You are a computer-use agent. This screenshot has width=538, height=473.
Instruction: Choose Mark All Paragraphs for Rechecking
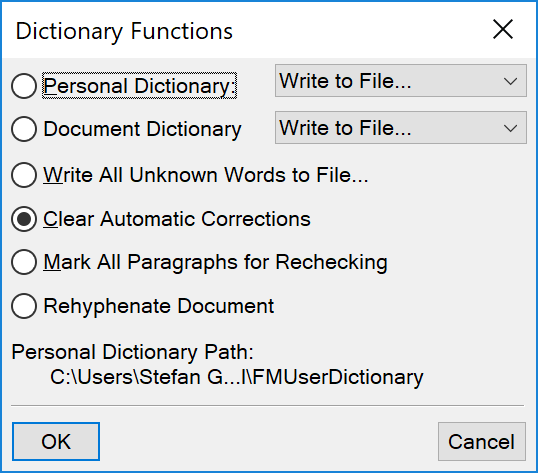pos(24,262)
